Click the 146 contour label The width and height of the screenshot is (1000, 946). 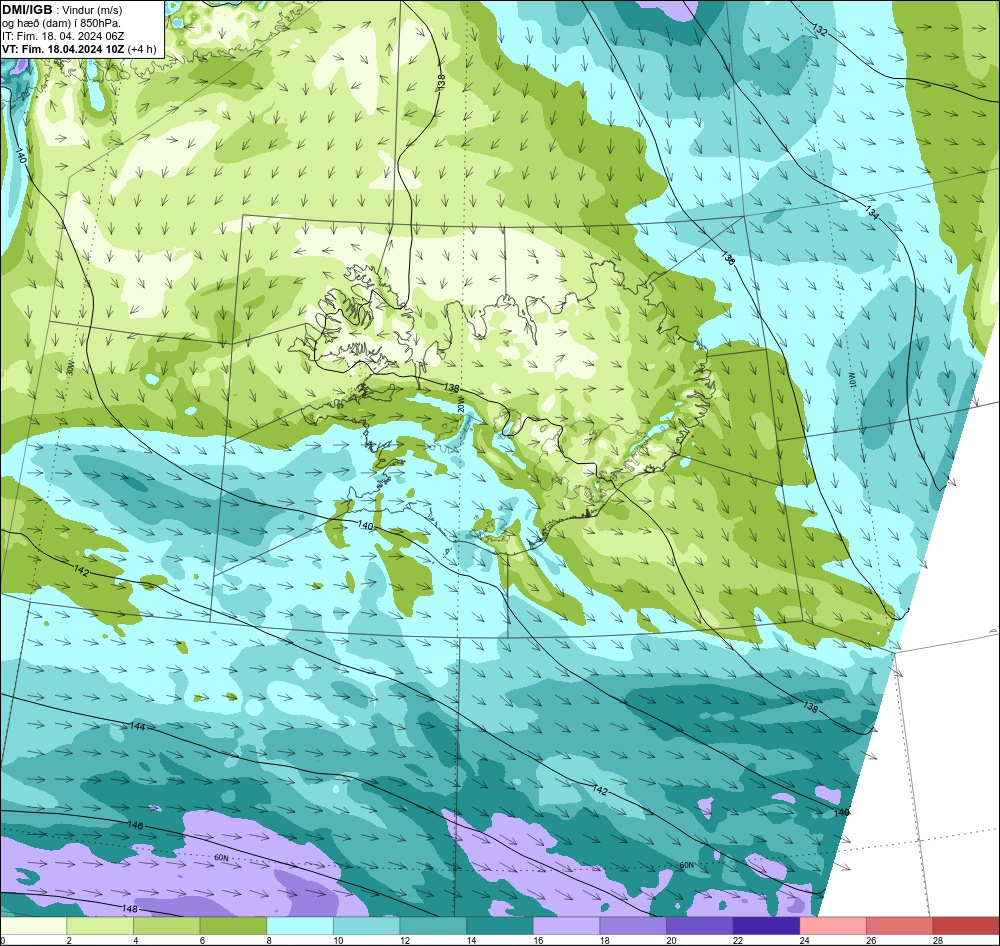click(x=135, y=825)
